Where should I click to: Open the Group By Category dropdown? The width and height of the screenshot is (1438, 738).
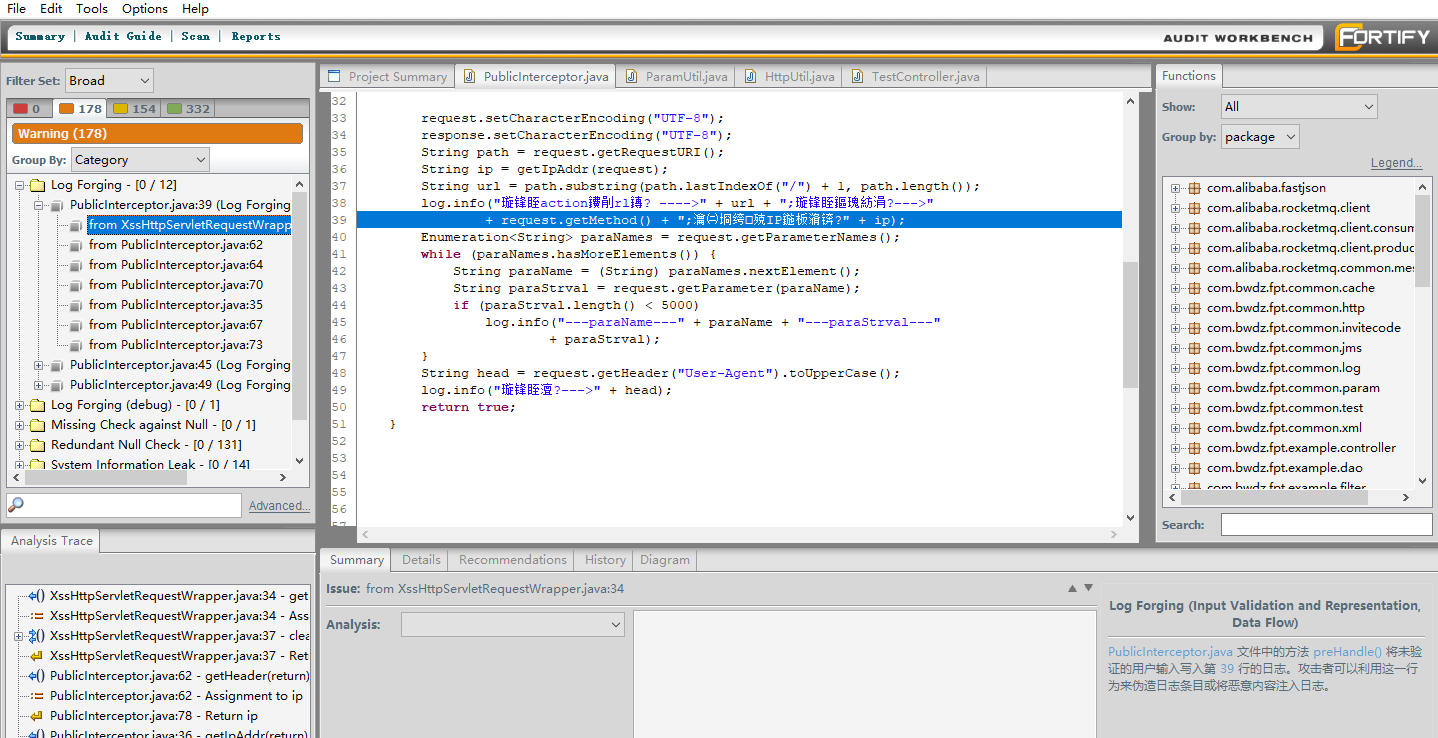pyautogui.click(x=140, y=160)
